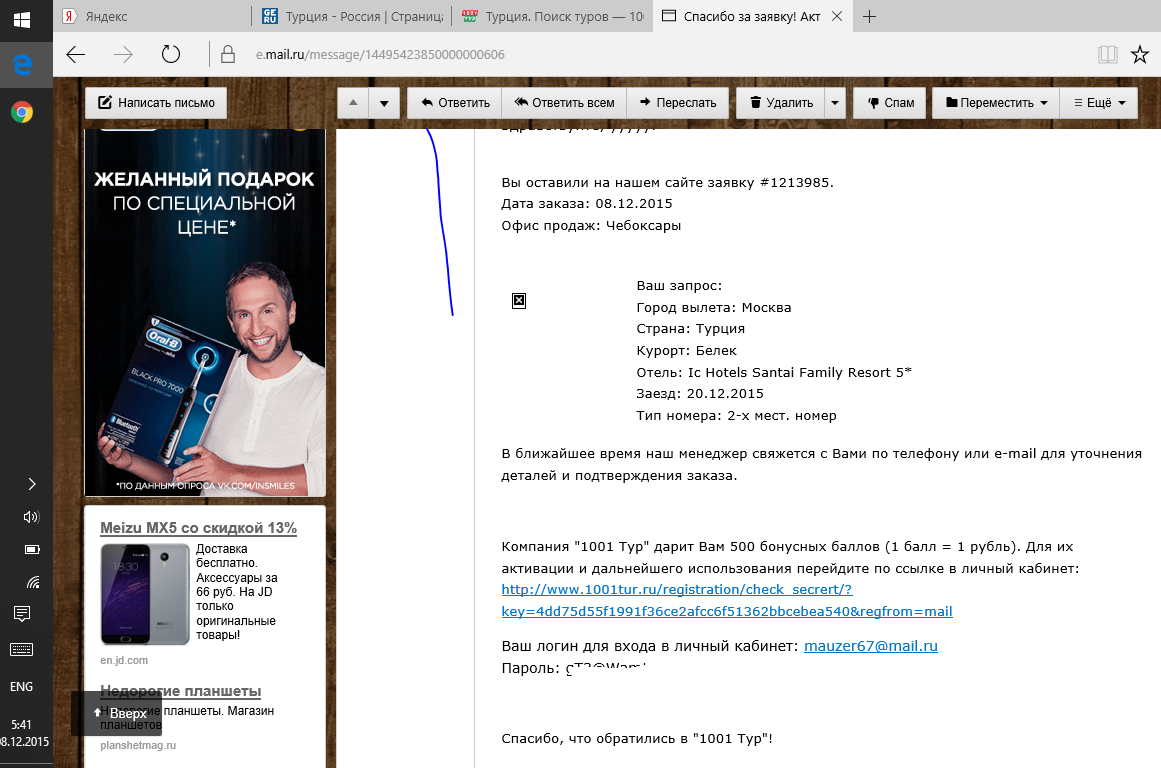Image resolution: width=1161 pixels, height=768 pixels.
Task: Go to next message down arrow
Action: click(384, 103)
